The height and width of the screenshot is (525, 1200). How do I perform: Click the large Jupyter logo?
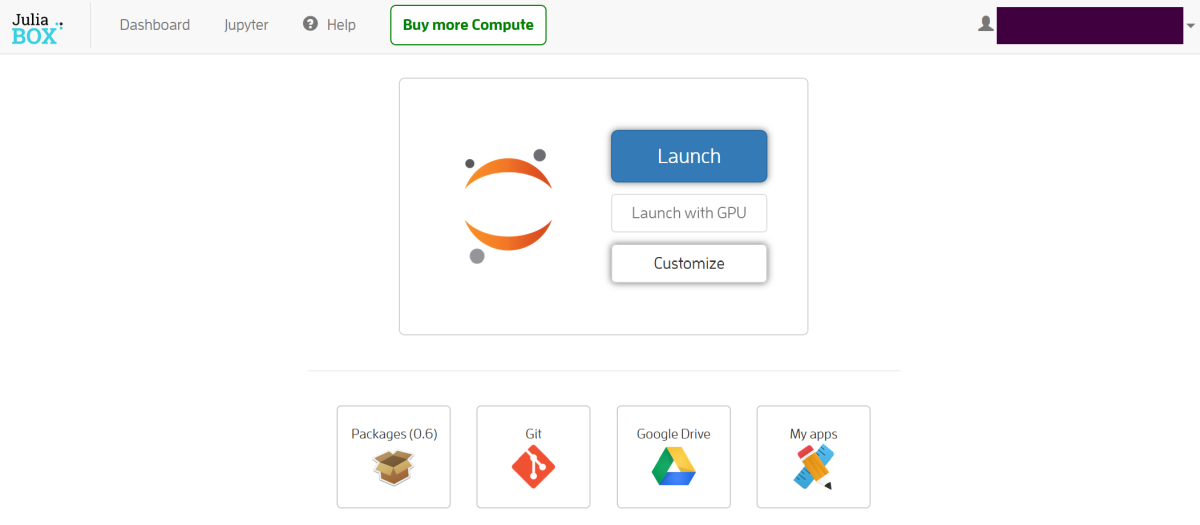[x=507, y=206]
